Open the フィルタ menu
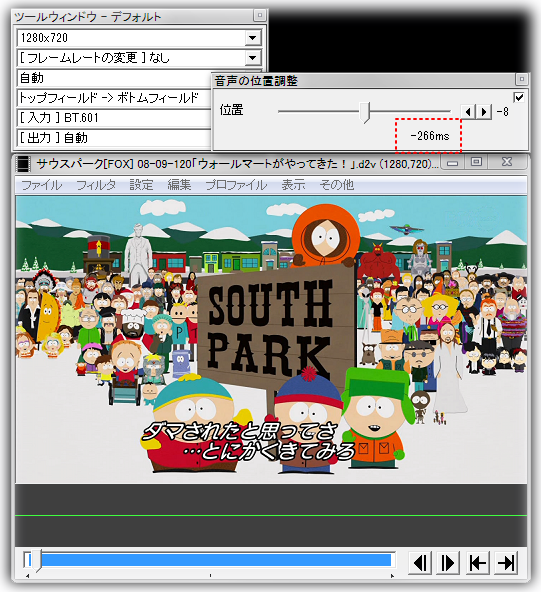Viewport: 541px width, 592px height. coord(96,185)
